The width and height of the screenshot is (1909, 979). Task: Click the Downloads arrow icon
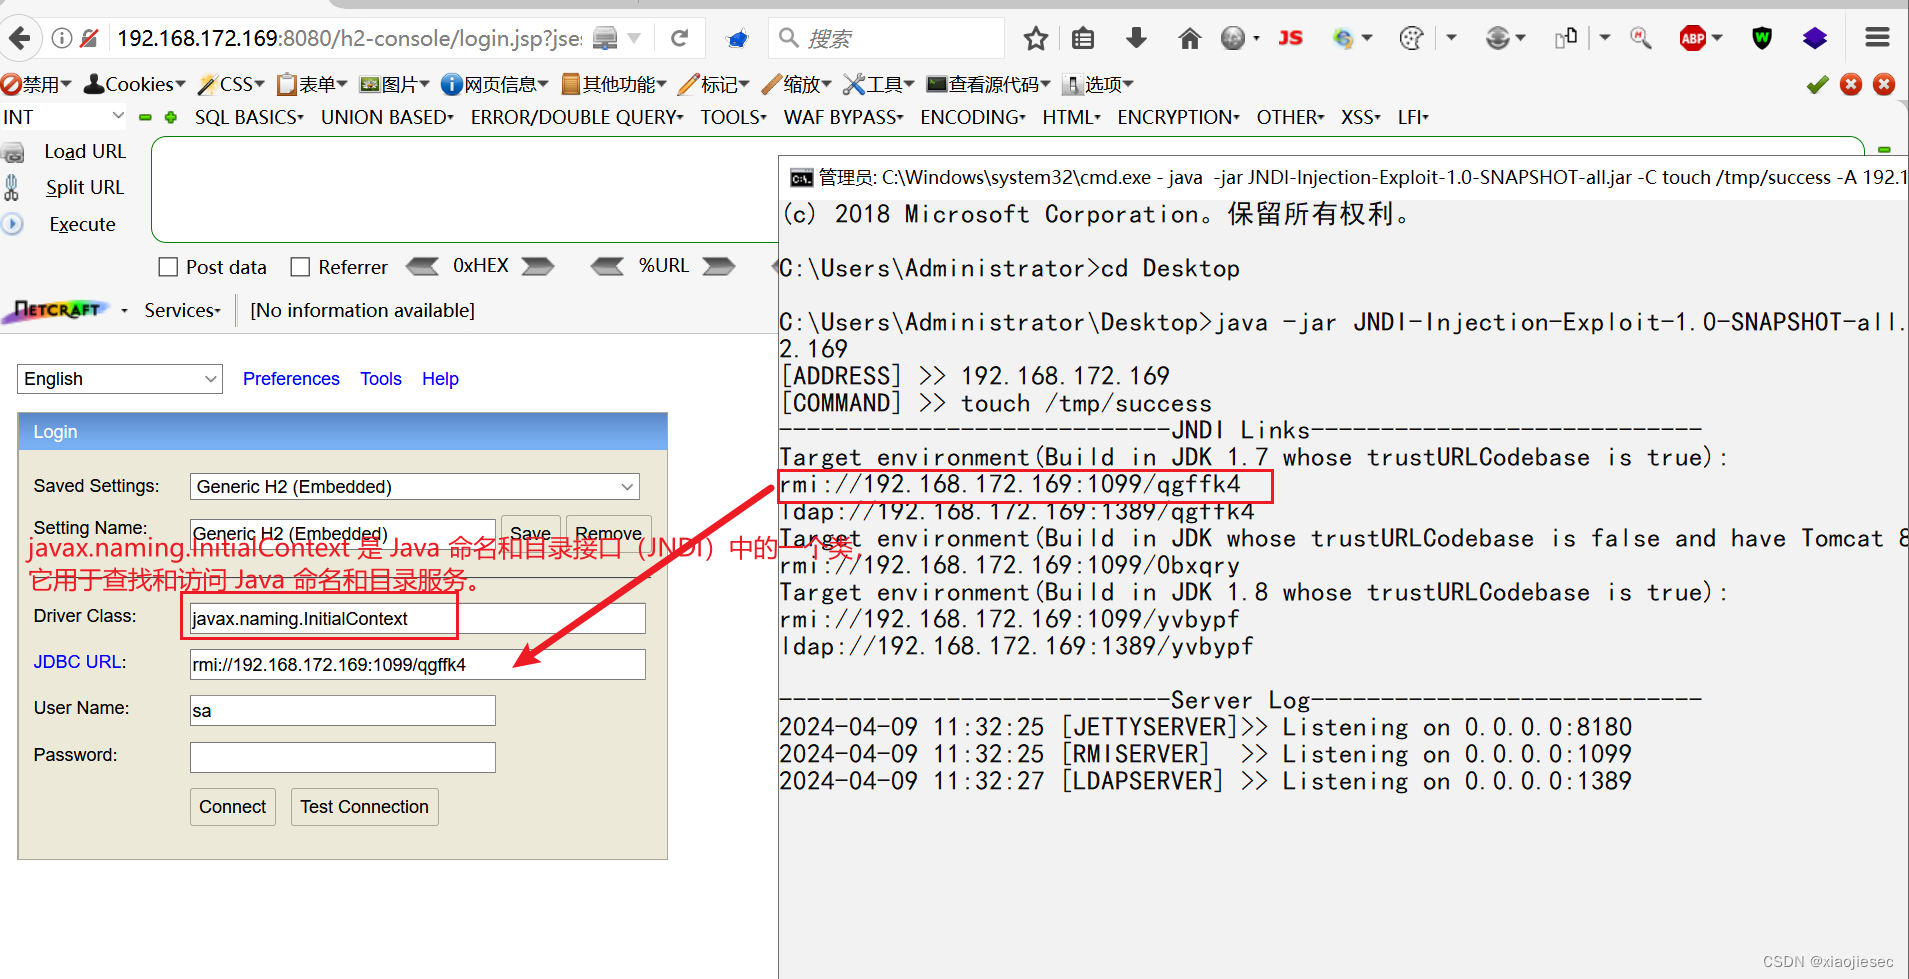[x=1137, y=37]
